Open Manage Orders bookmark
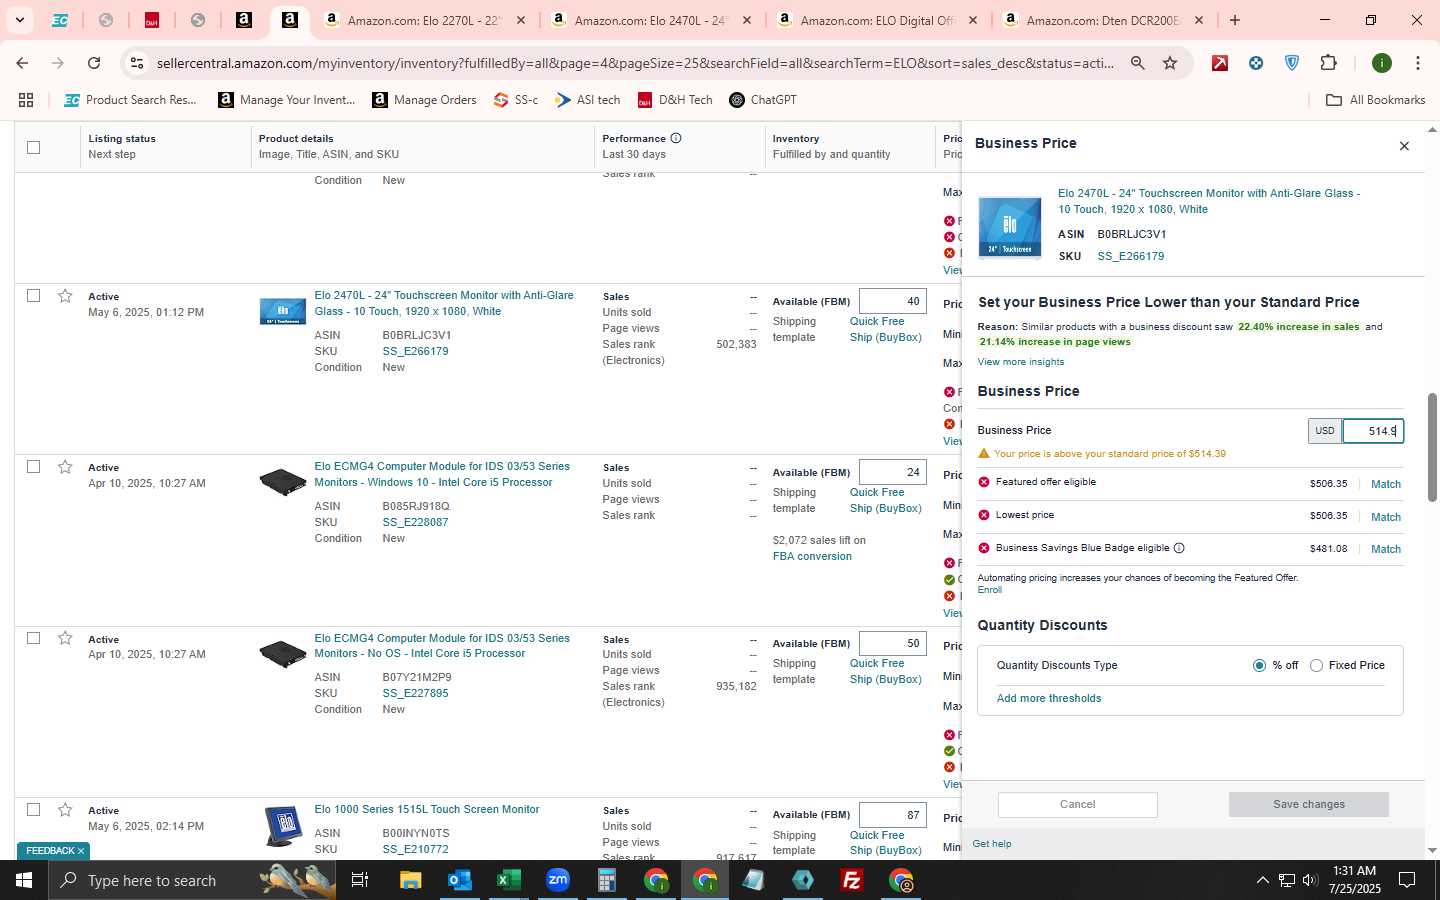The image size is (1440, 900). click(424, 100)
